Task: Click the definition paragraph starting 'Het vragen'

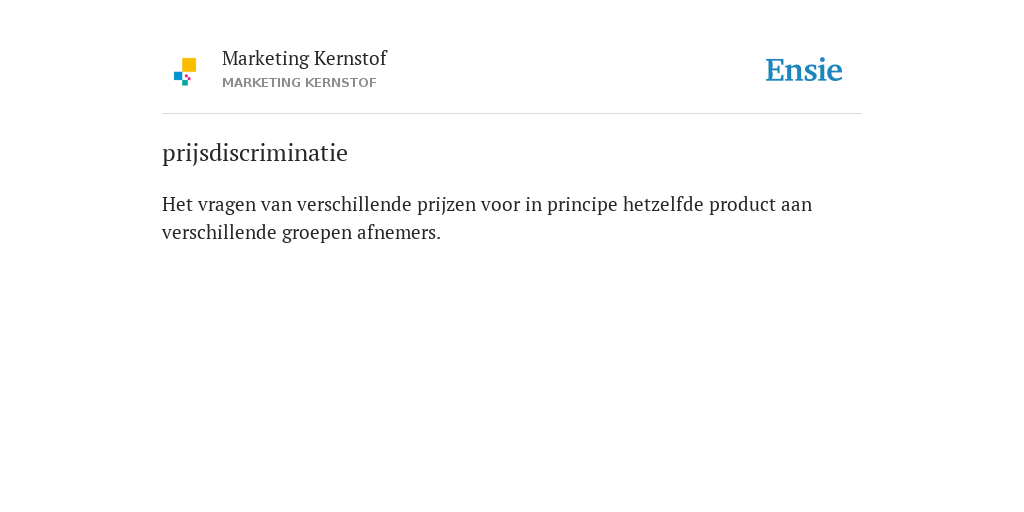Action: (487, 218)
